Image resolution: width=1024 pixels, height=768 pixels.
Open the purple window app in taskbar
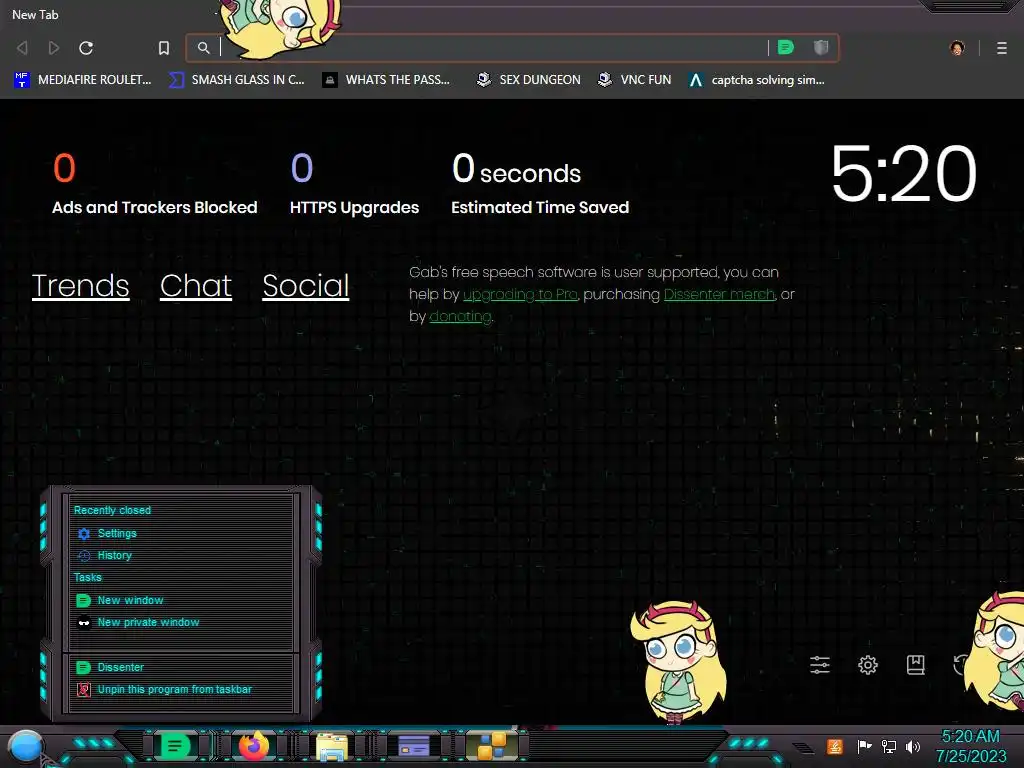(413, 746)
